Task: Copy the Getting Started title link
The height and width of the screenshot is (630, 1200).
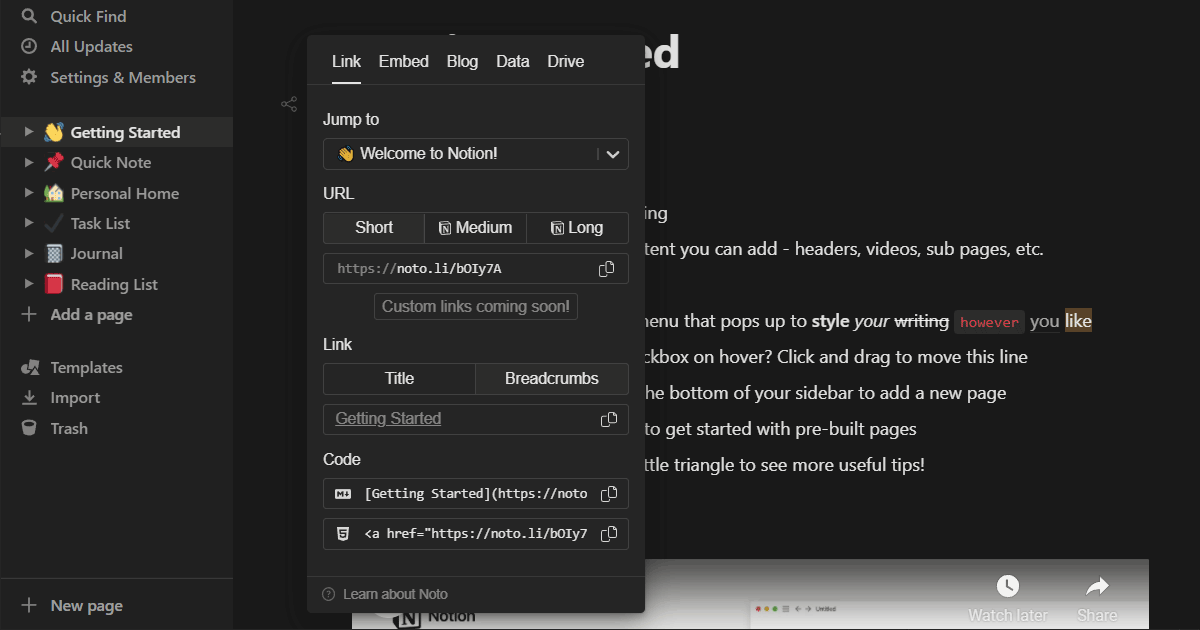Action: pyautogui.click(x=608, y=419)
